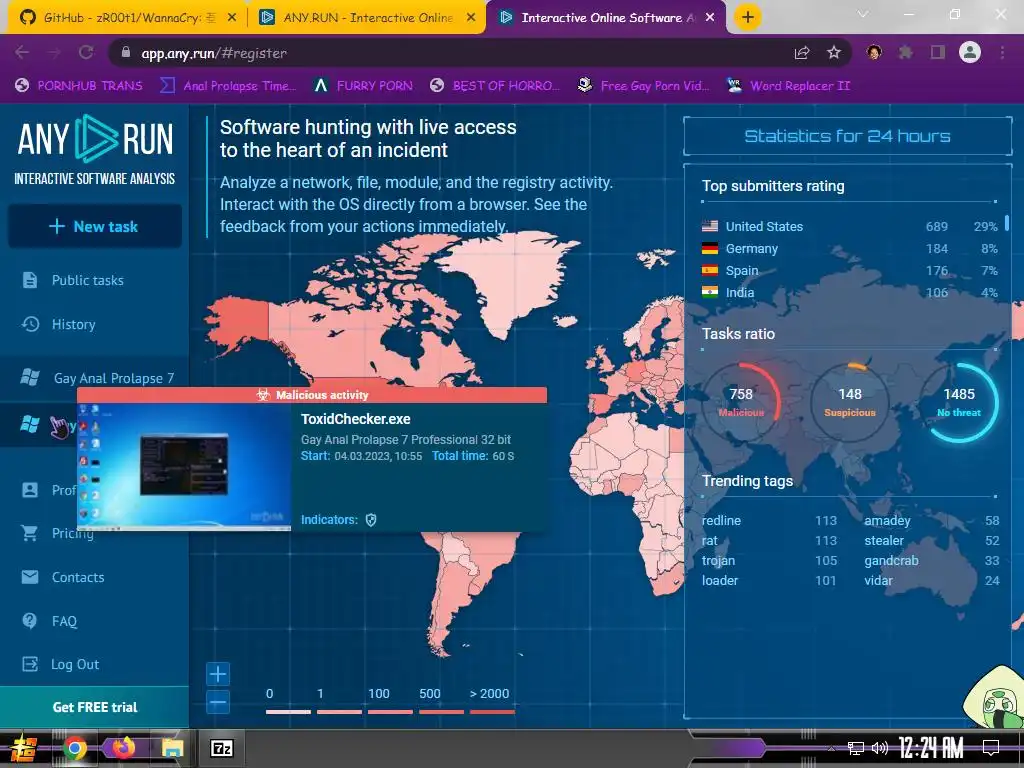
Task: Open History in sidebar
Action: tap(73, 324)
